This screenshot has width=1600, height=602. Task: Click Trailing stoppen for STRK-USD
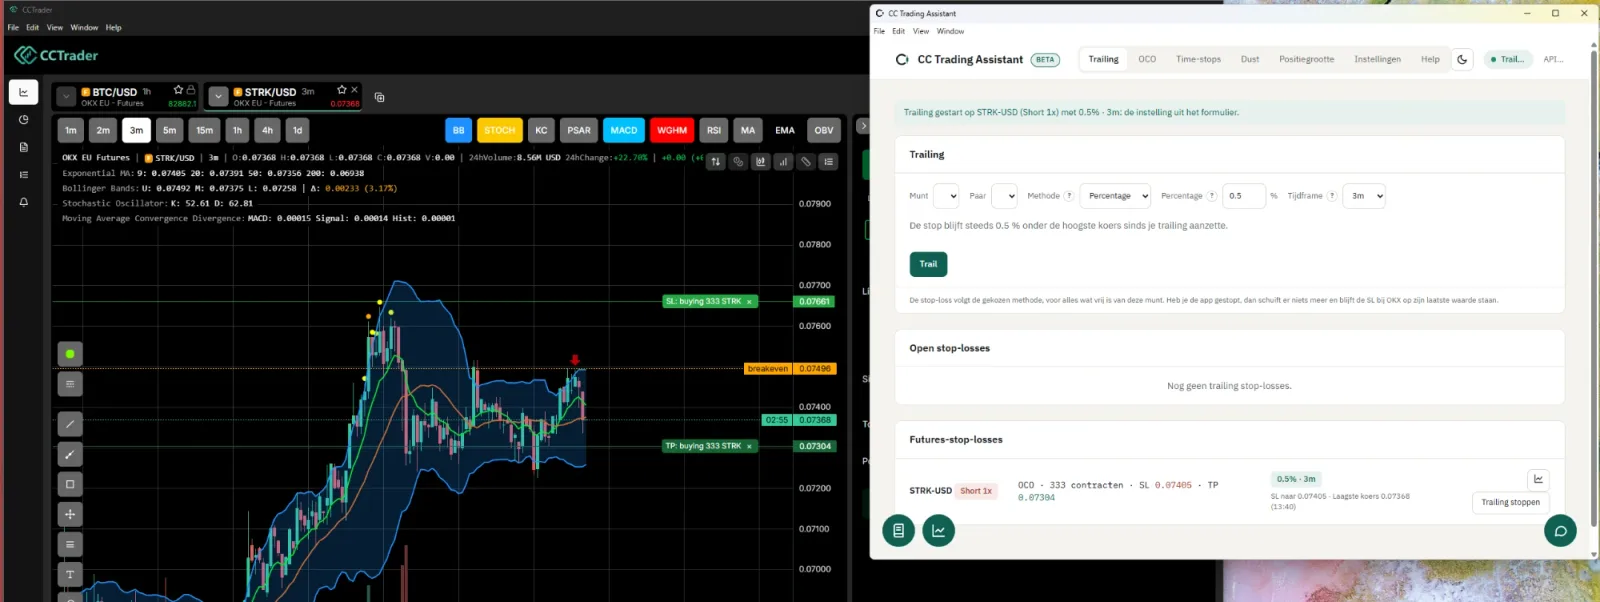[1510, 502]
